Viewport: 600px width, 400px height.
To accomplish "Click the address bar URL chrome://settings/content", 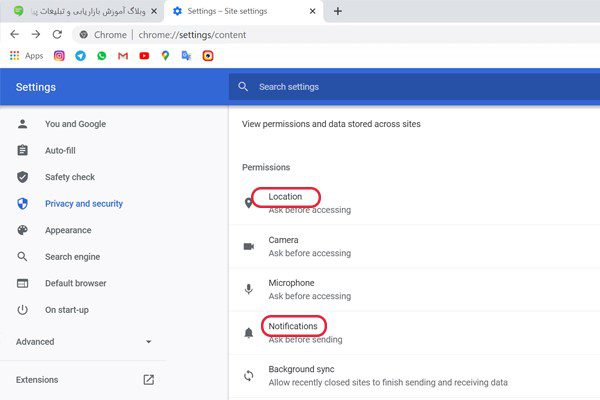I will 192,35.
